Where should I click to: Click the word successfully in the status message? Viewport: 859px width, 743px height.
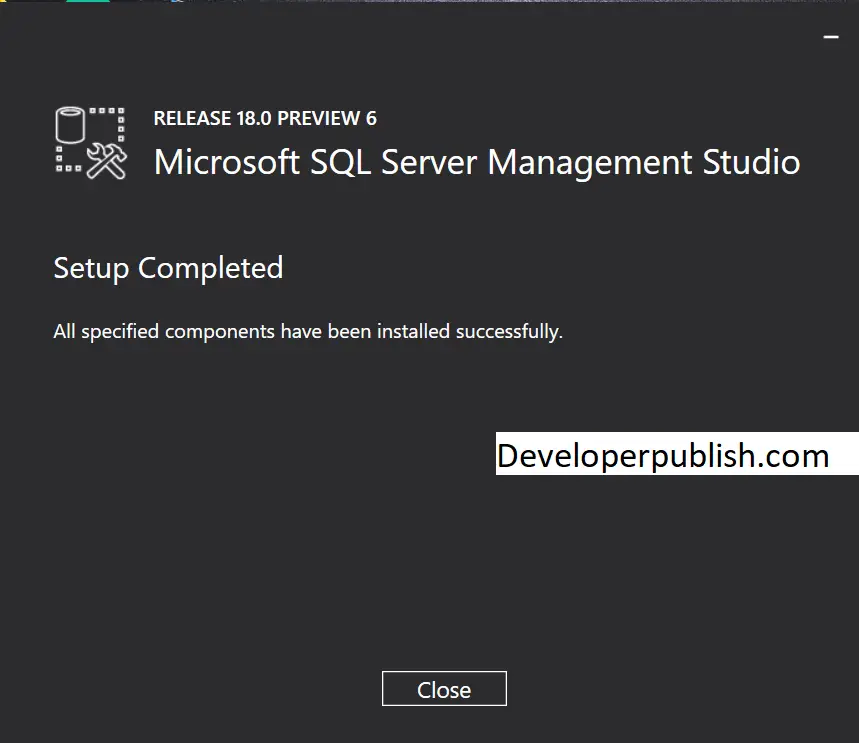click(x=509, y=332)
